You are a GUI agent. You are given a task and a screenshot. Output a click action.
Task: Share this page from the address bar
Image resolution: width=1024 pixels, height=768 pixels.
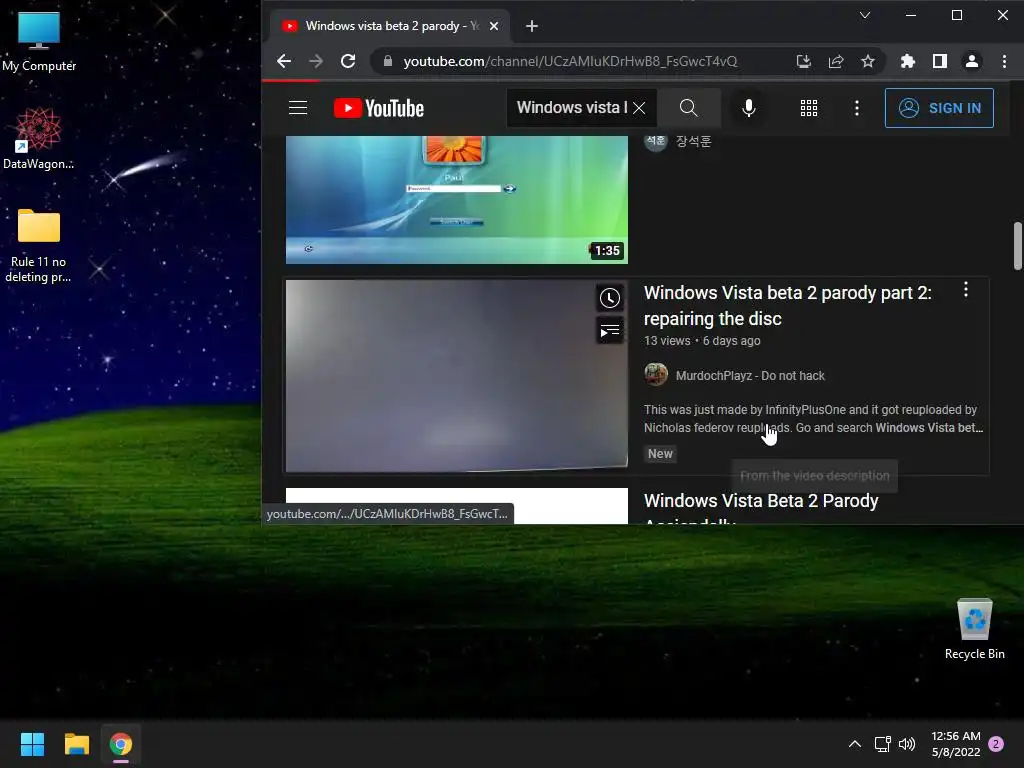click(835, 61)
